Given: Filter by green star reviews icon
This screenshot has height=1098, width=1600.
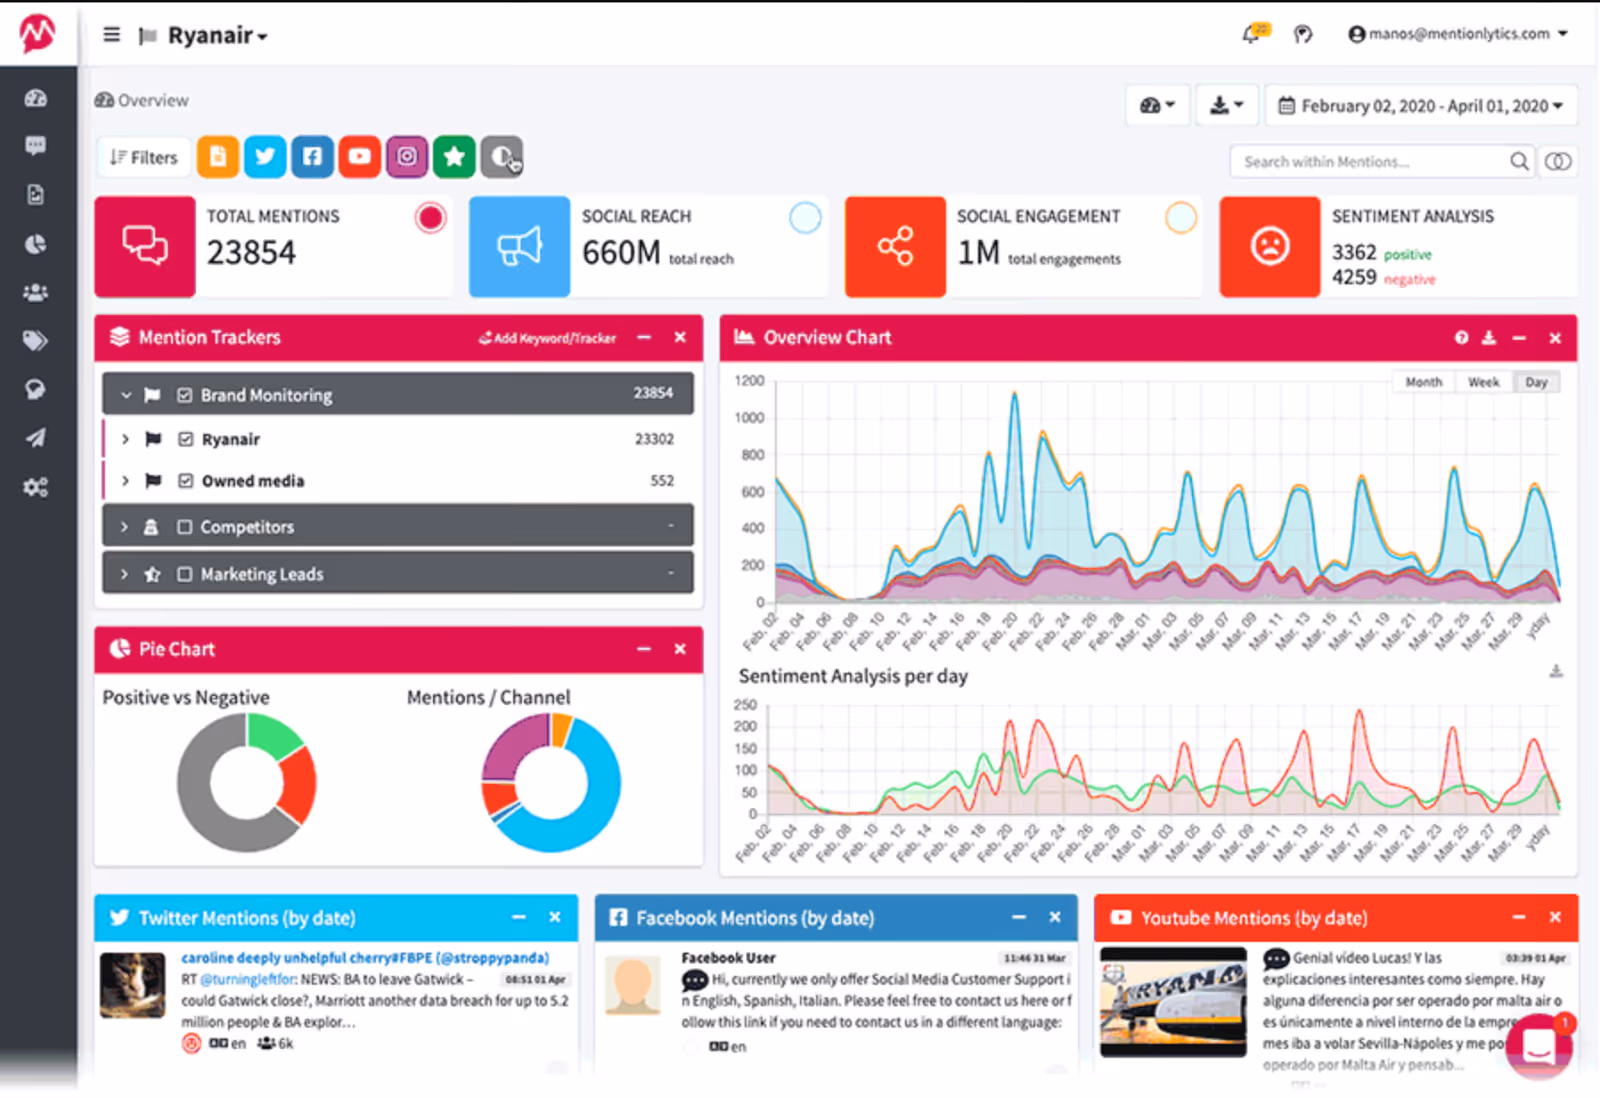Looking at the screenshot, I should [454, 157].
